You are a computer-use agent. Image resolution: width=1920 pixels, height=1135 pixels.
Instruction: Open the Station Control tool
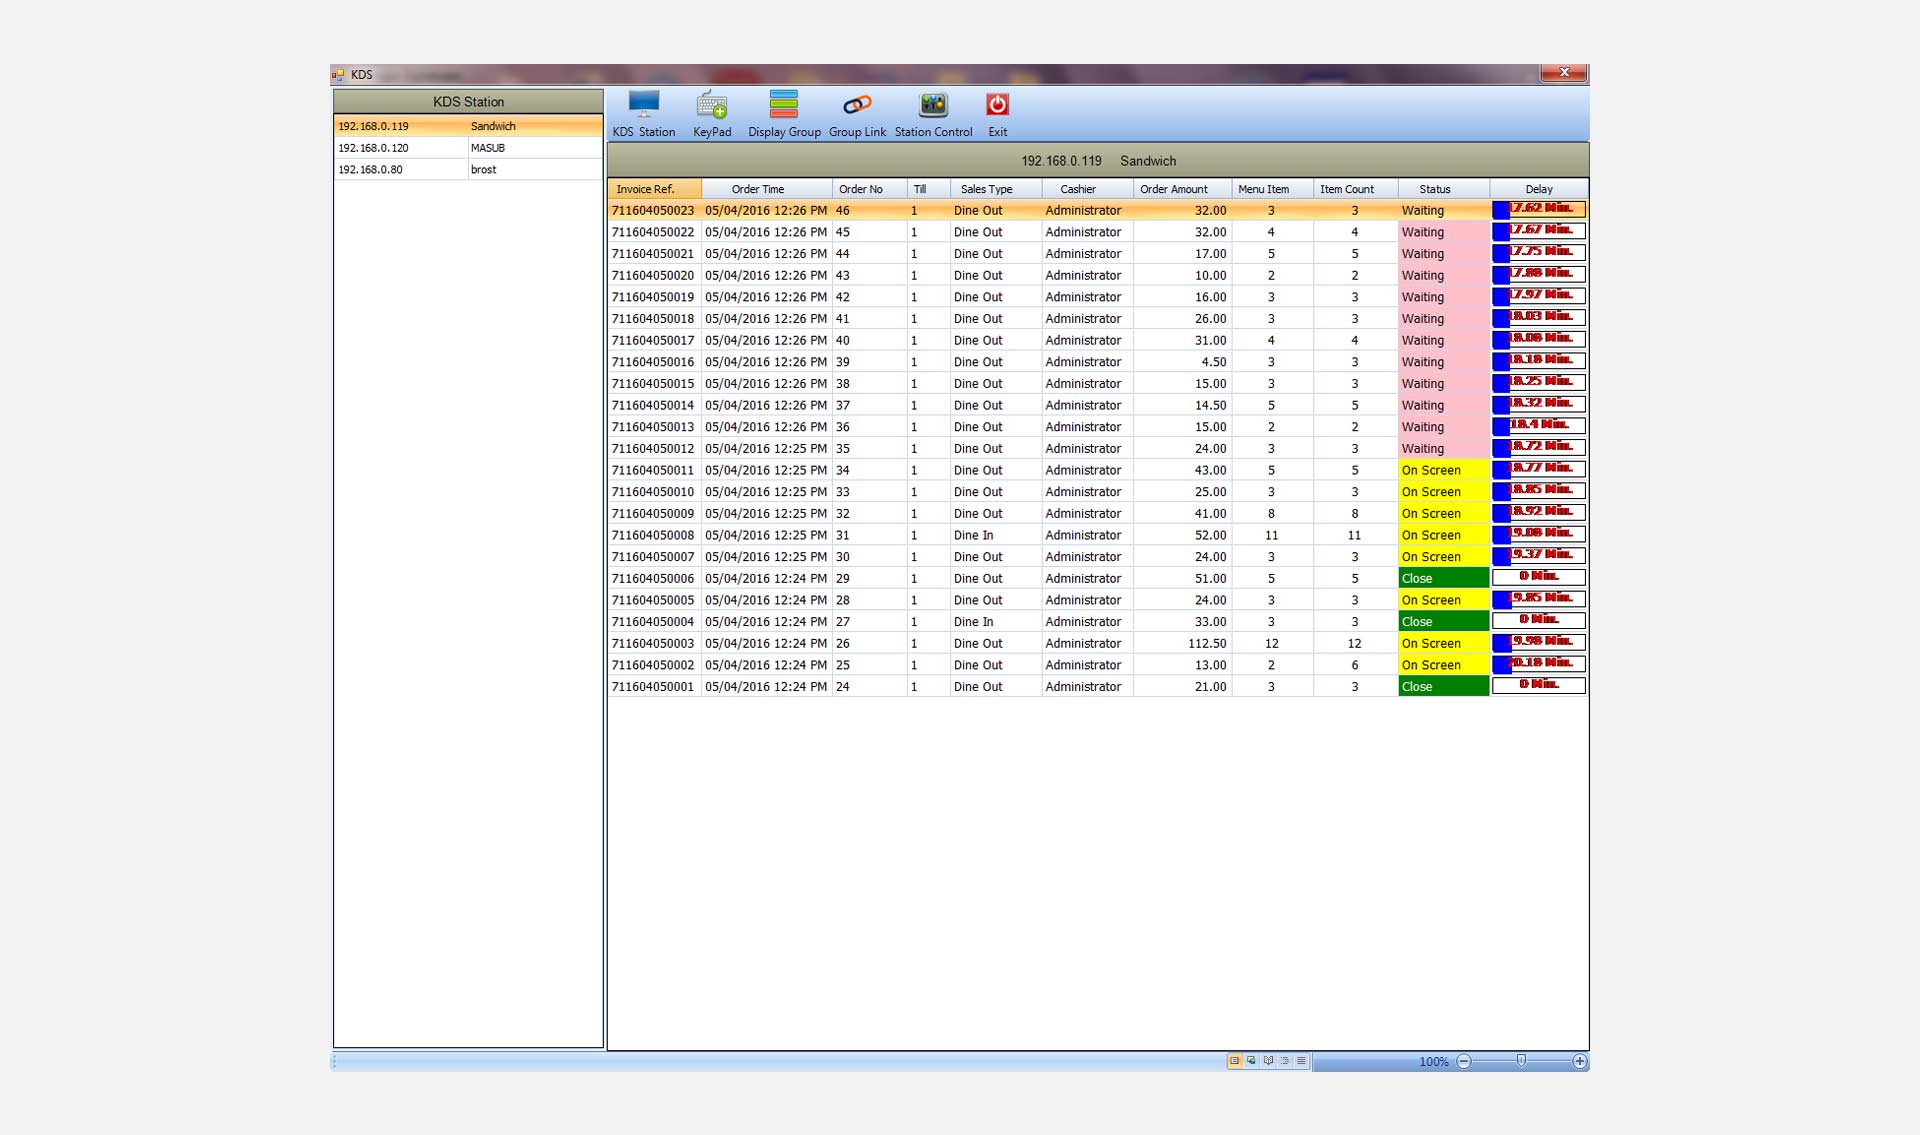[933, 114]
